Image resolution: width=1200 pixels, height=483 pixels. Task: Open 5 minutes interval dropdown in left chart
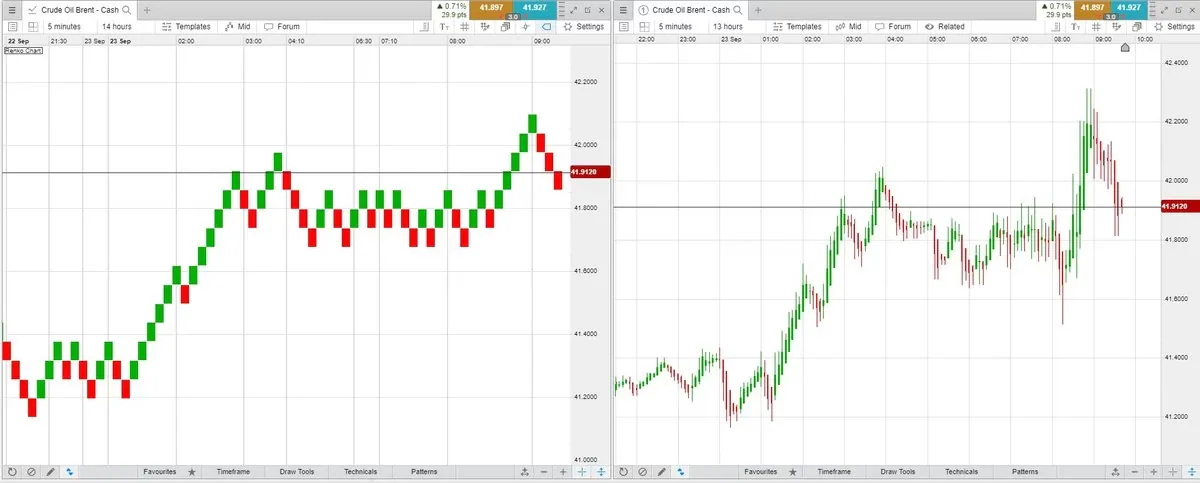64,27
